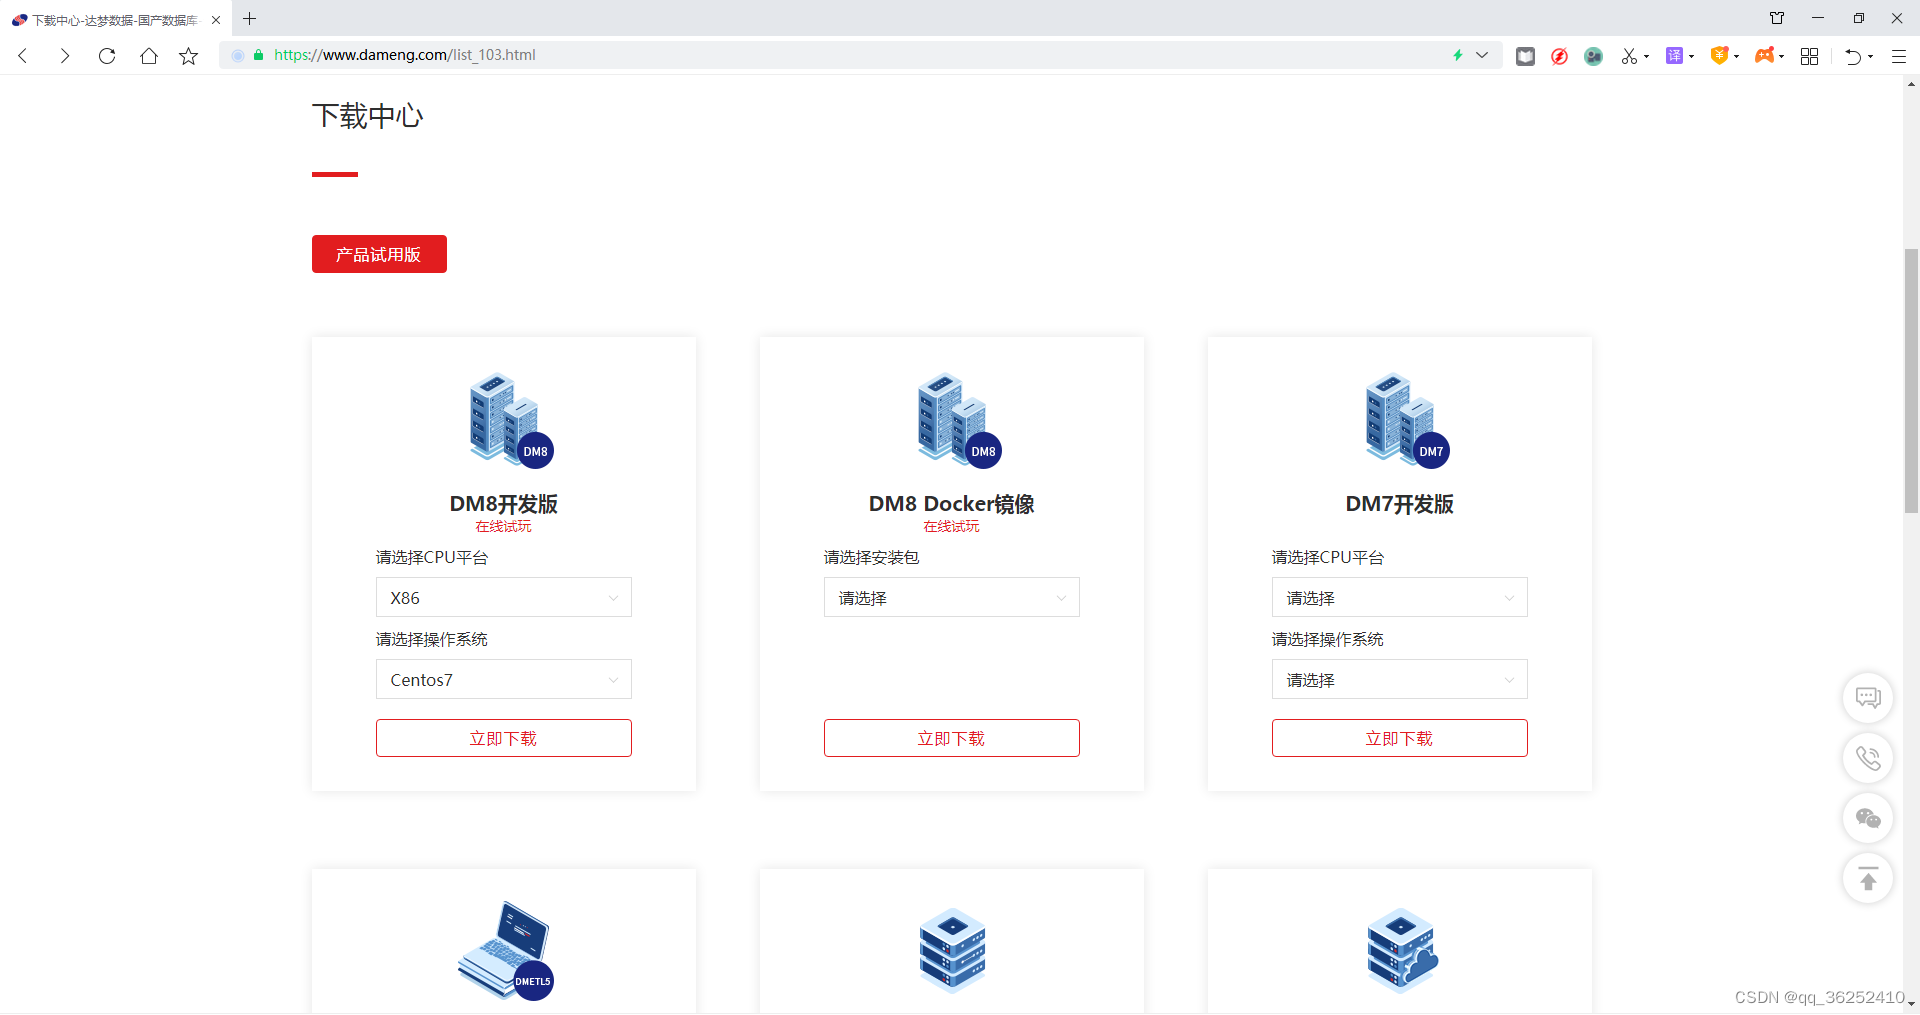
Task: Click the DM8开发版 server icon
Action: (x=511, y=420)
